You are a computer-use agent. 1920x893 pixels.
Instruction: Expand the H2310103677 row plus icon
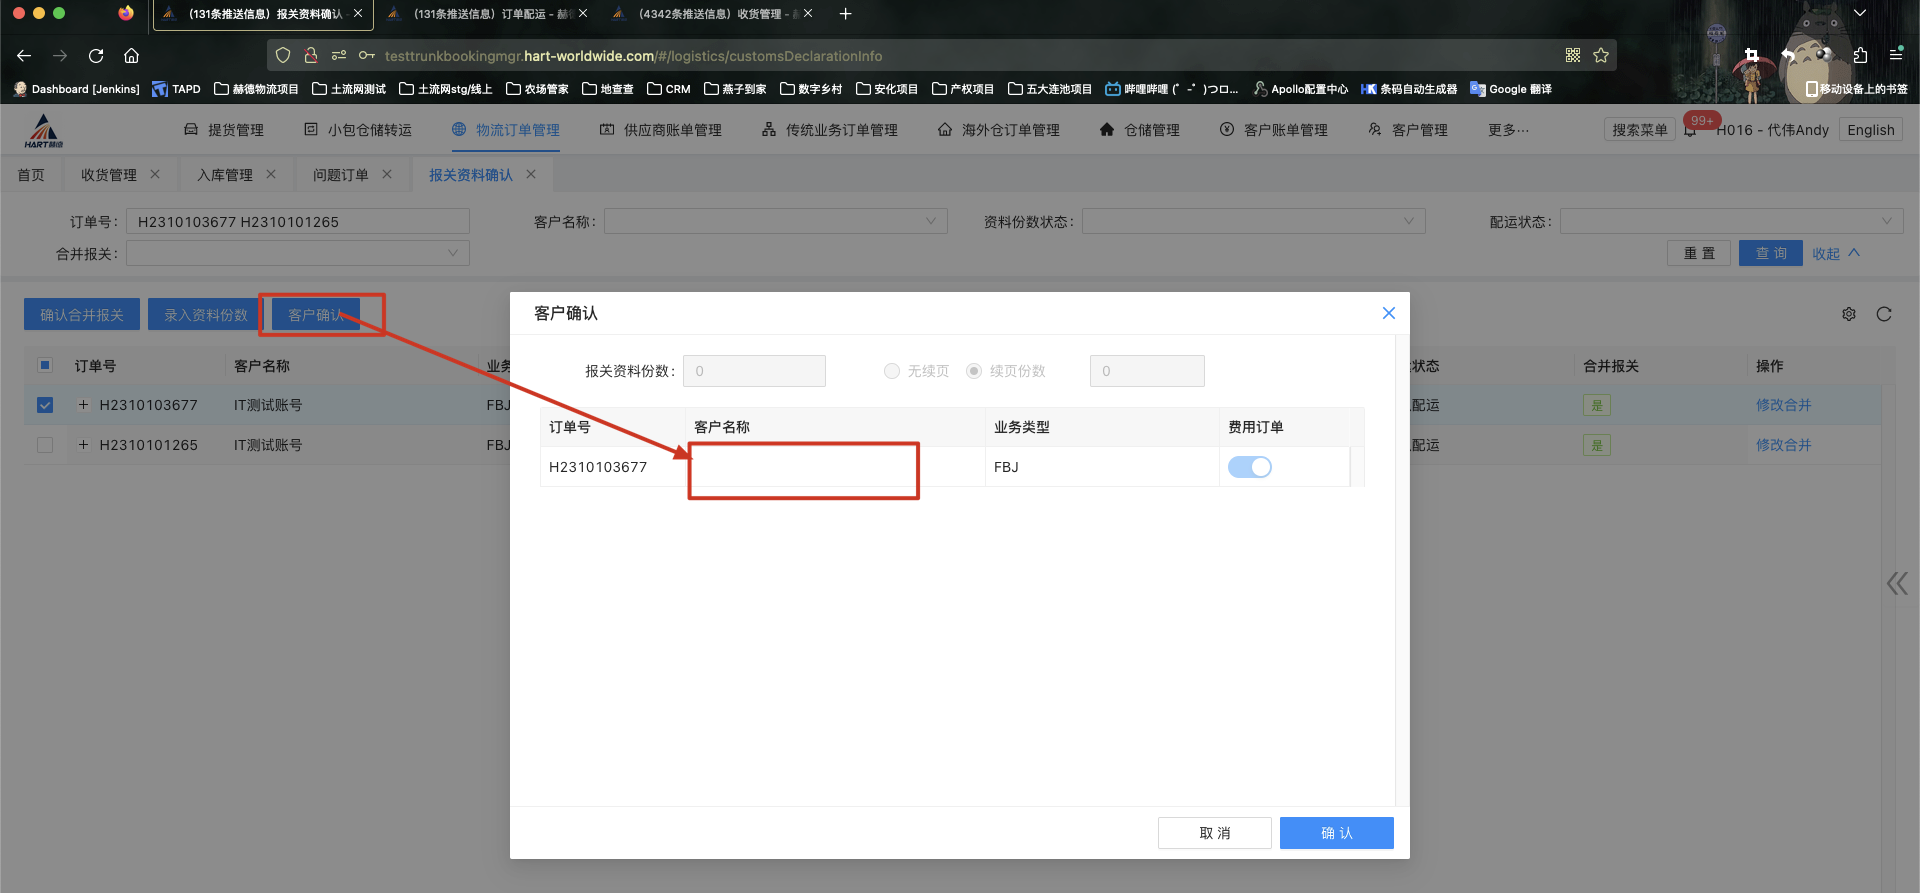[x=83, y=405]
